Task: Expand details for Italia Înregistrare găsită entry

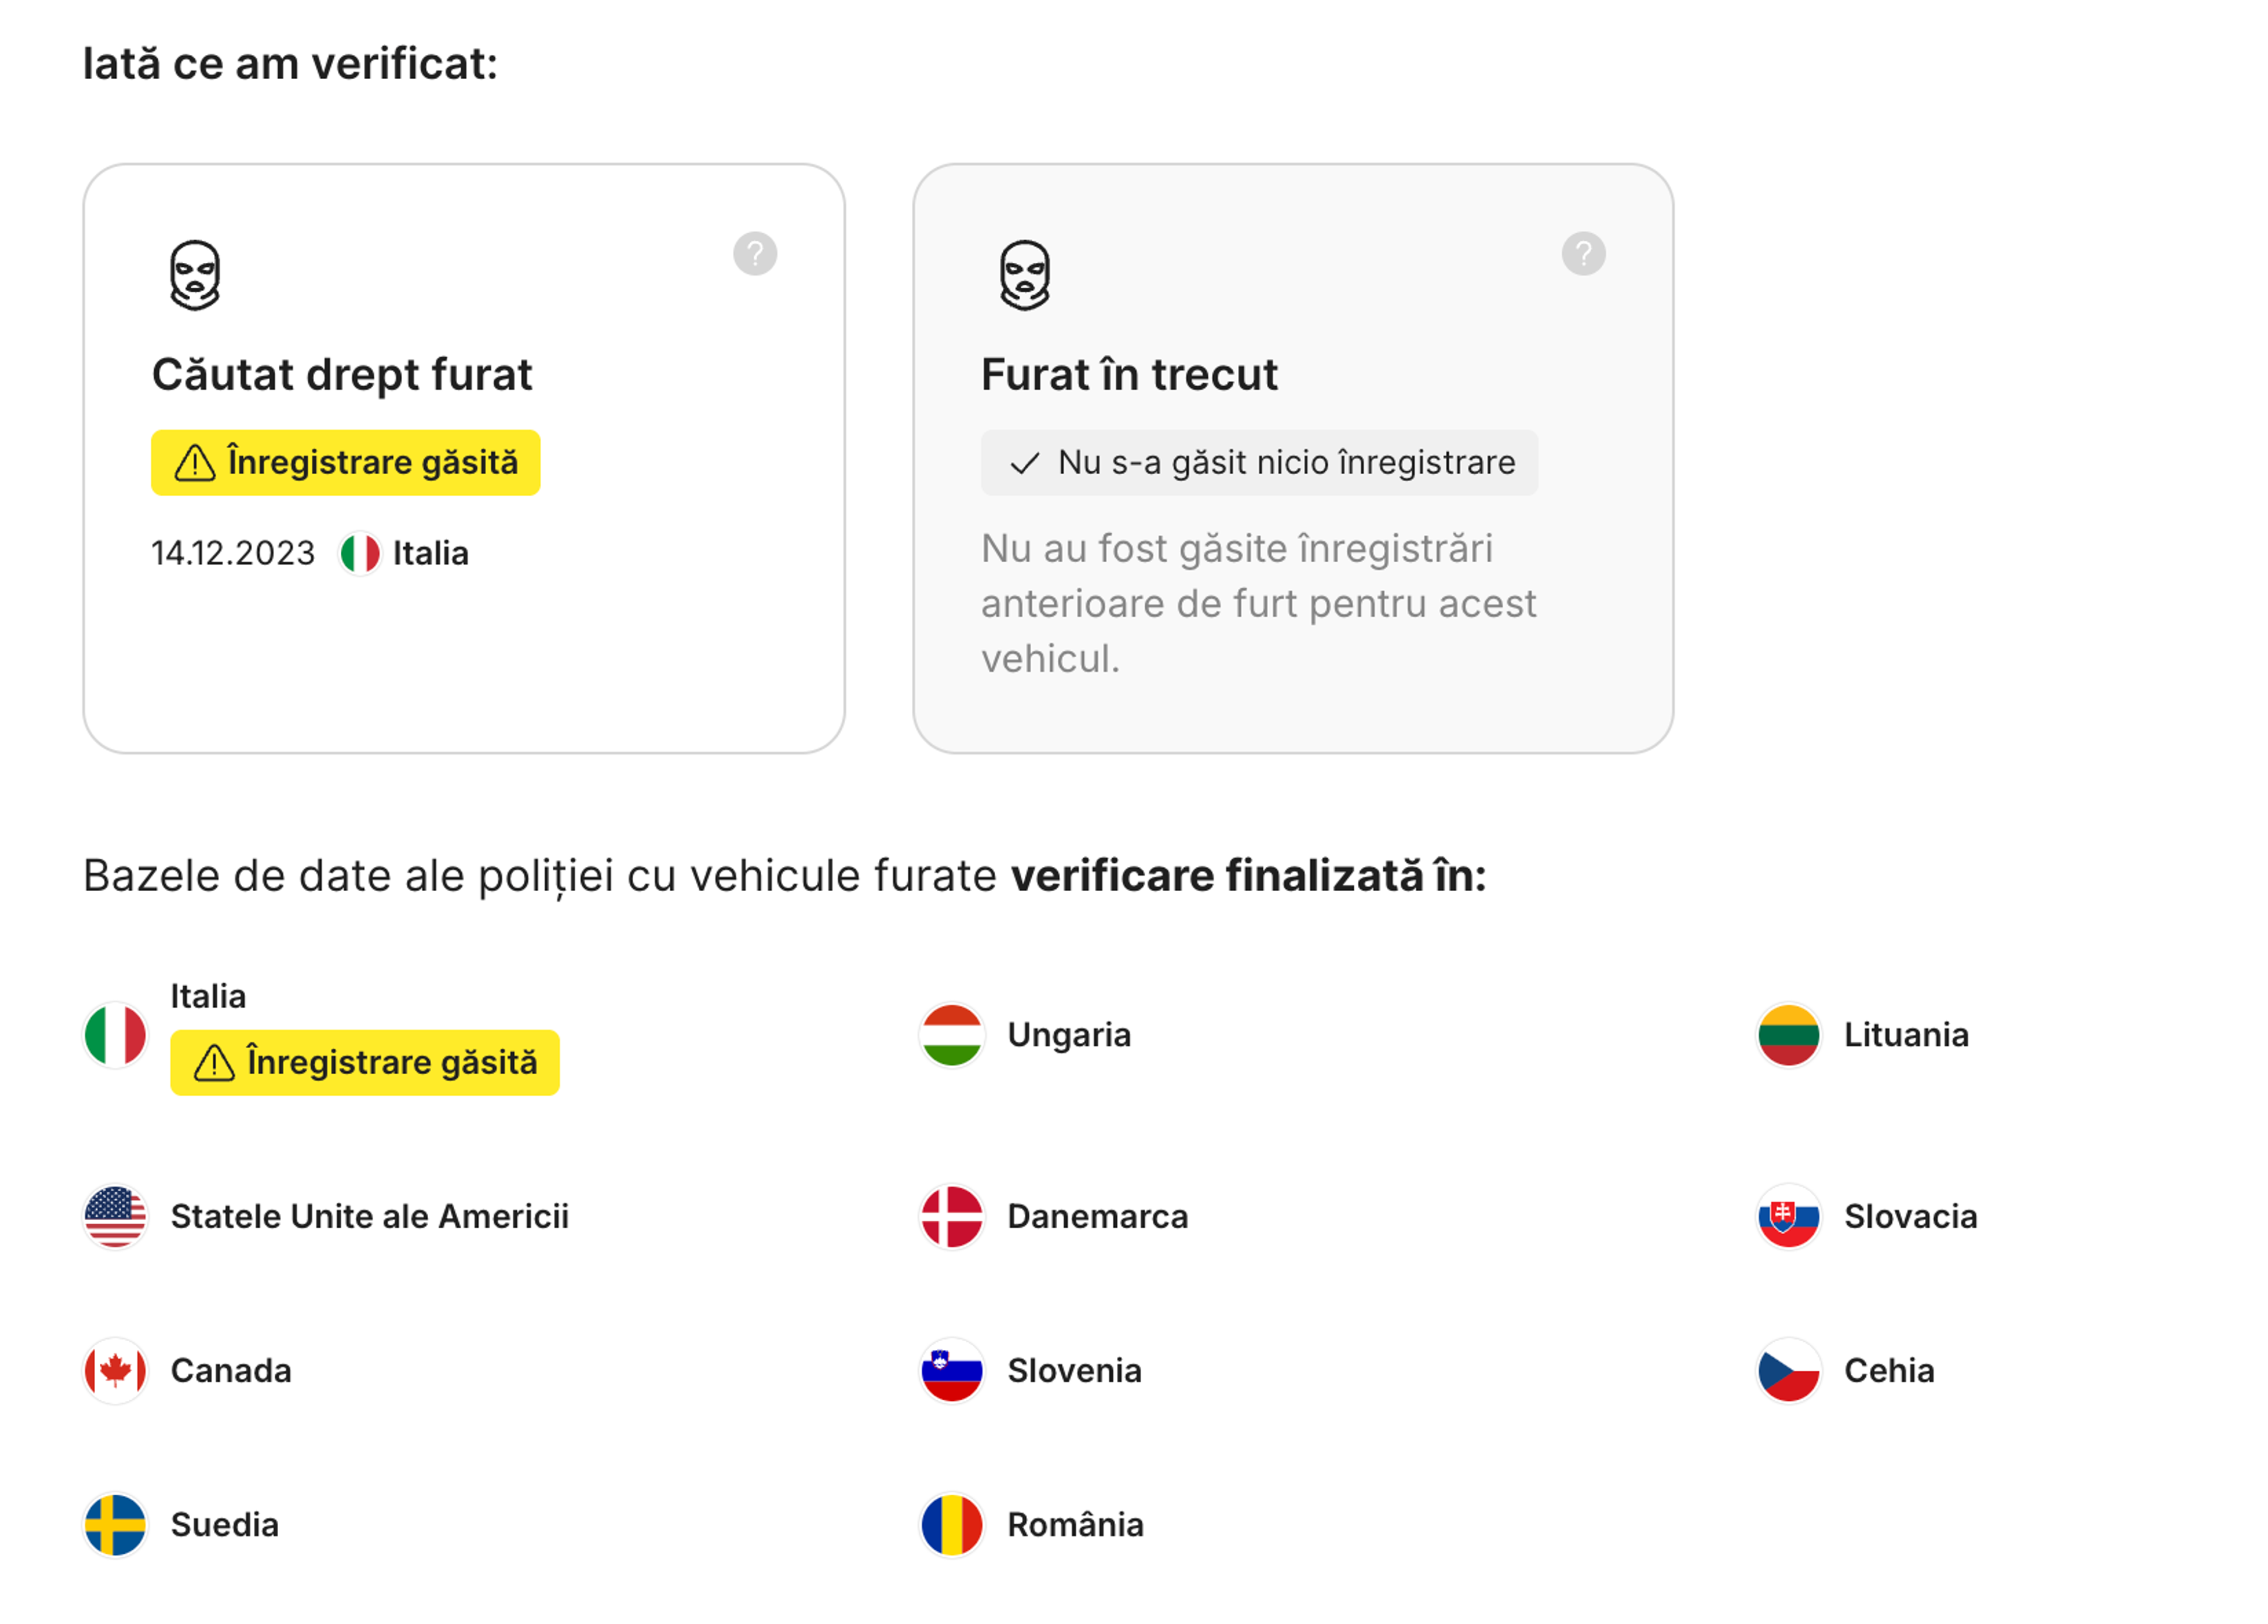Action: pyautogui.click(x=365, y=1062)
